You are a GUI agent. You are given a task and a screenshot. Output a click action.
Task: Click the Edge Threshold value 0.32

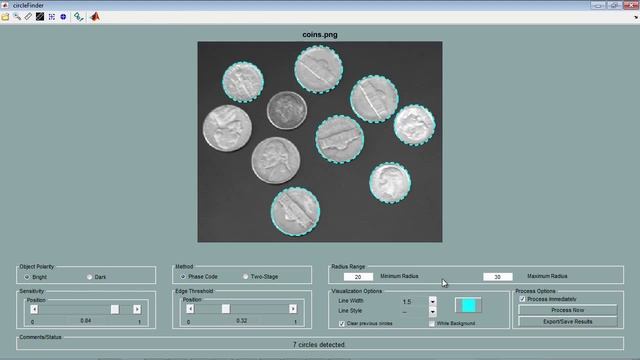(242, 321)
